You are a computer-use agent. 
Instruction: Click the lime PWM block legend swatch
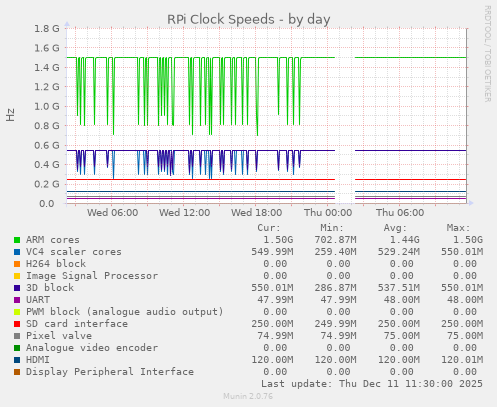point(17,312)
